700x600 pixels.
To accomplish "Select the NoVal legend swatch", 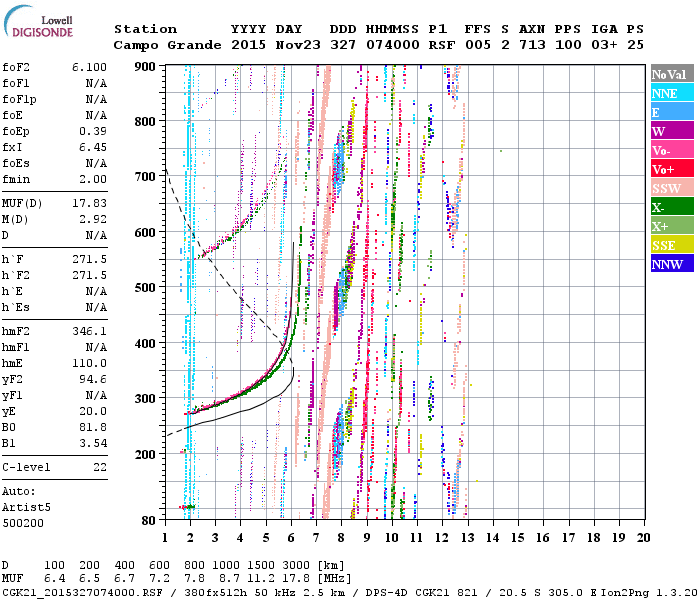I will pos(672,74).
